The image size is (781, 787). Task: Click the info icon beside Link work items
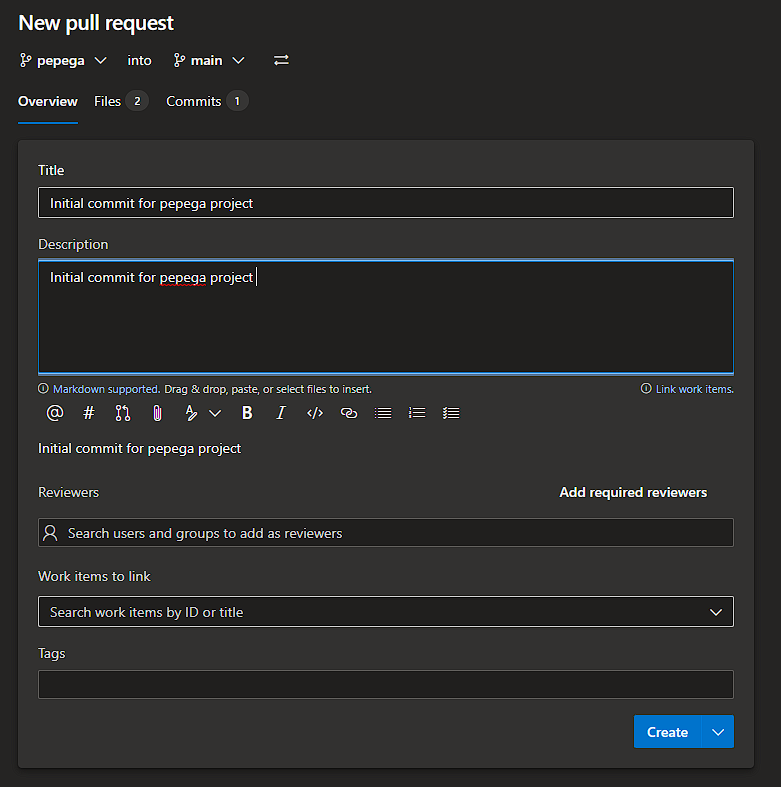[646, 388]
